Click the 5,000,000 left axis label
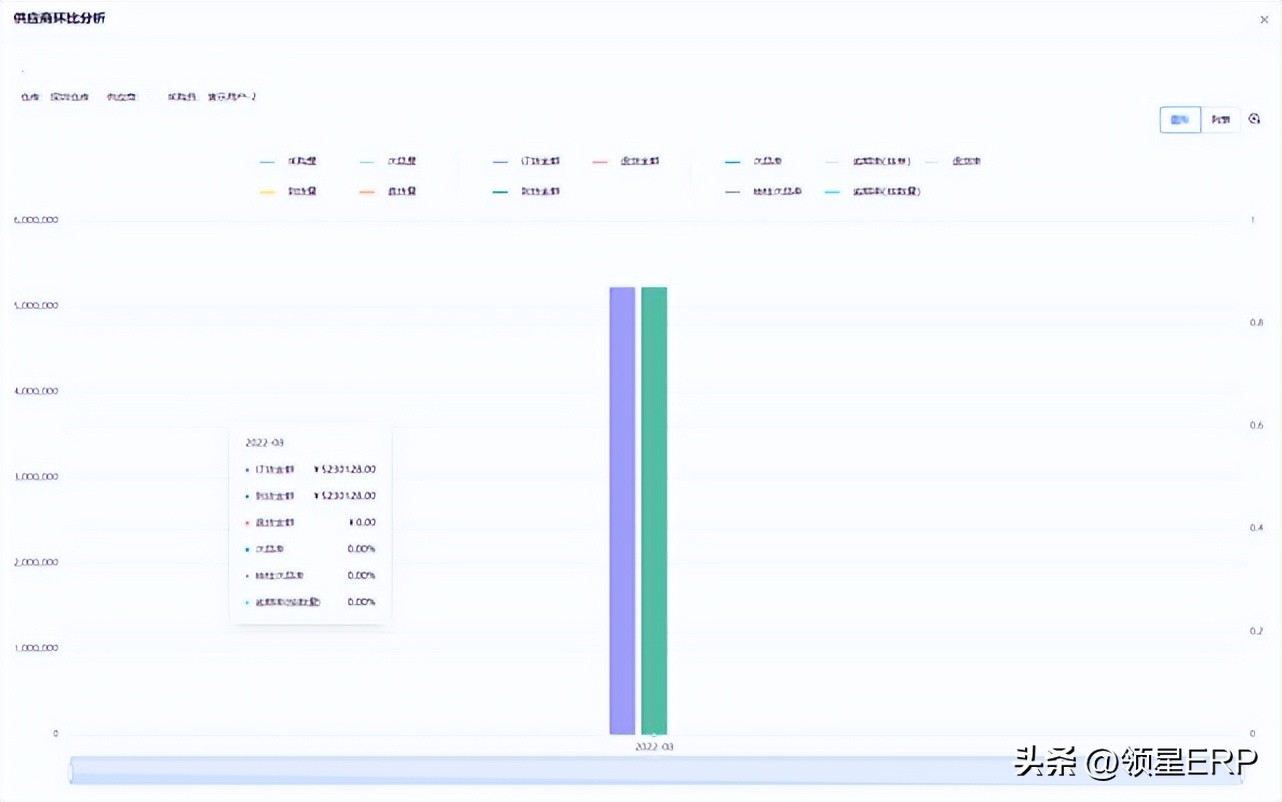 [x=36, y=305]
